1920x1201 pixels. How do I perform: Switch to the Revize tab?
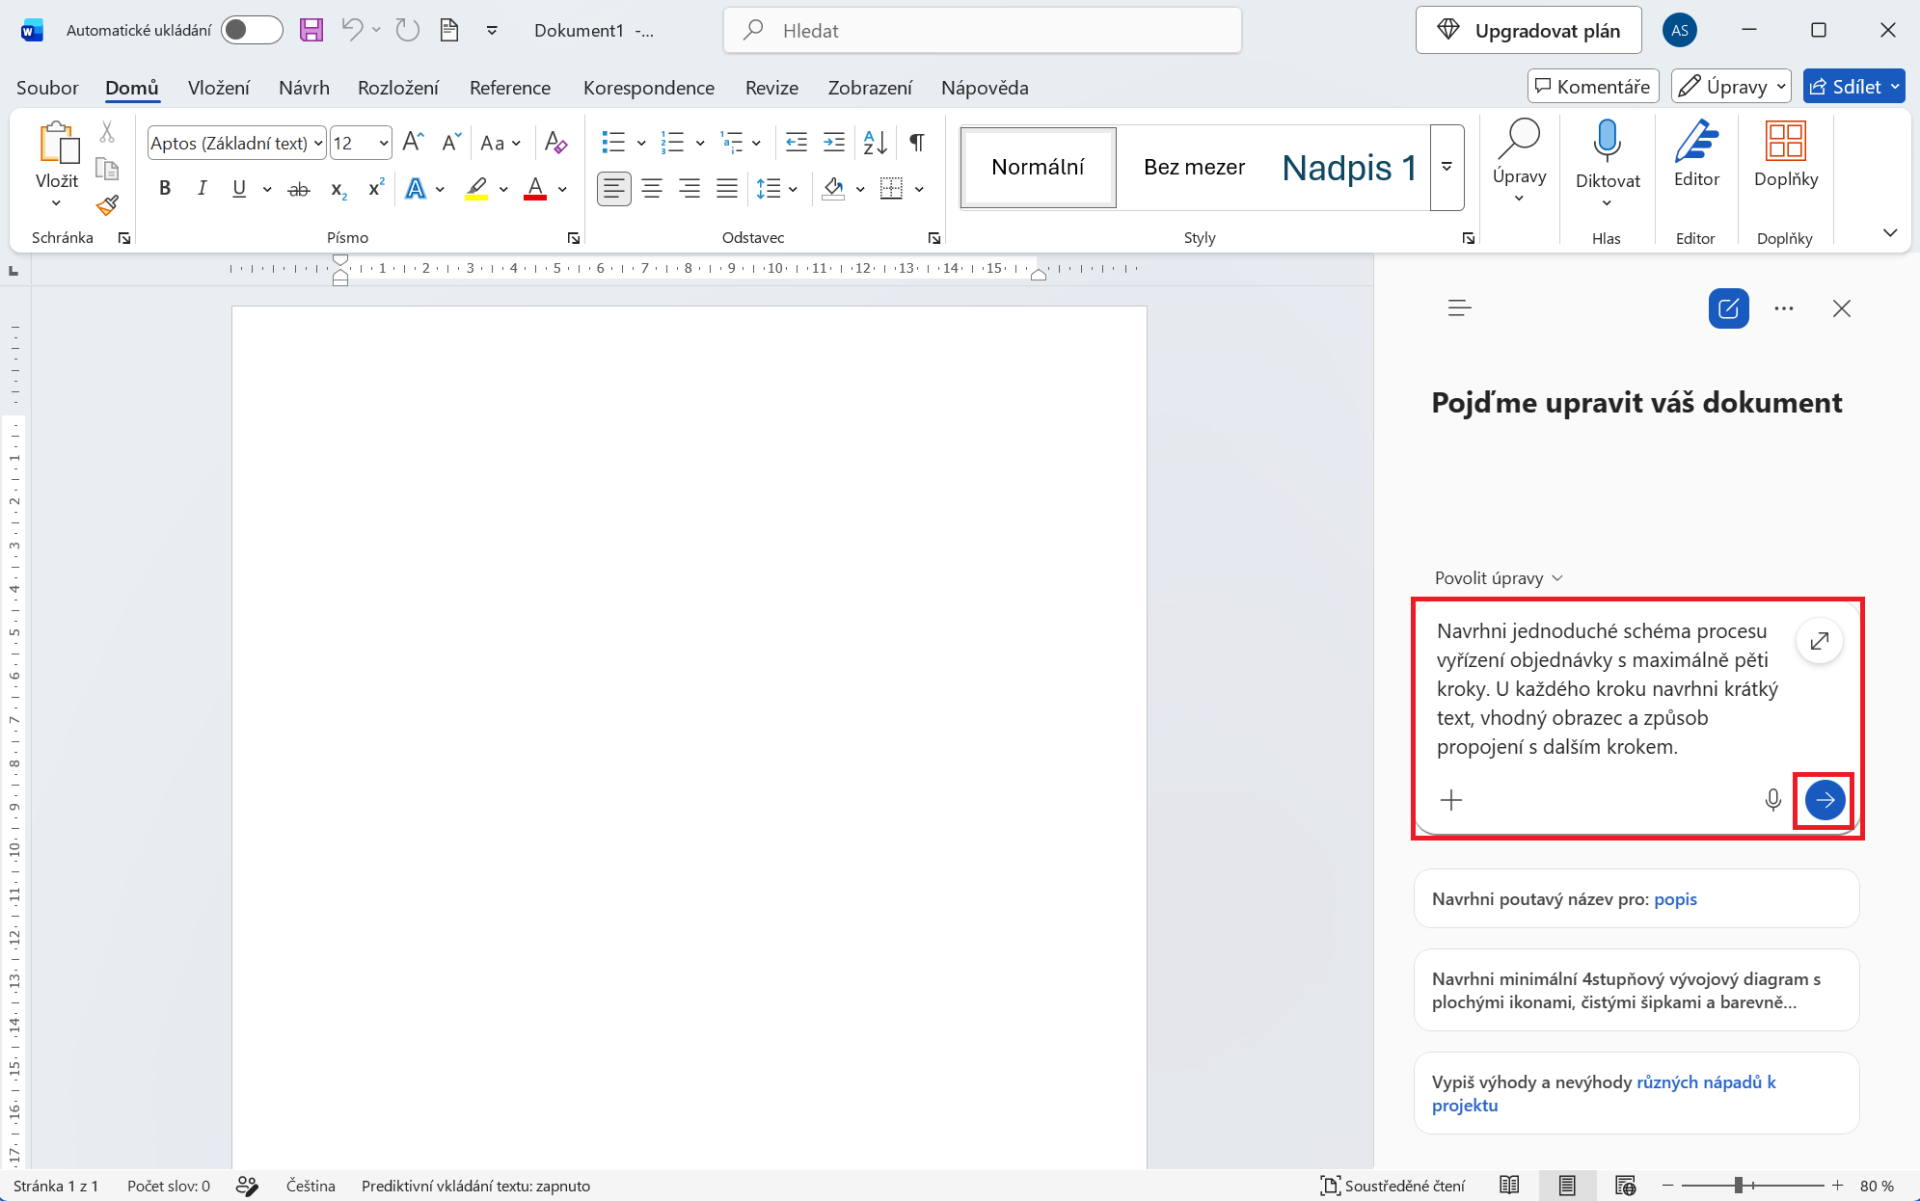coord(771,87)
